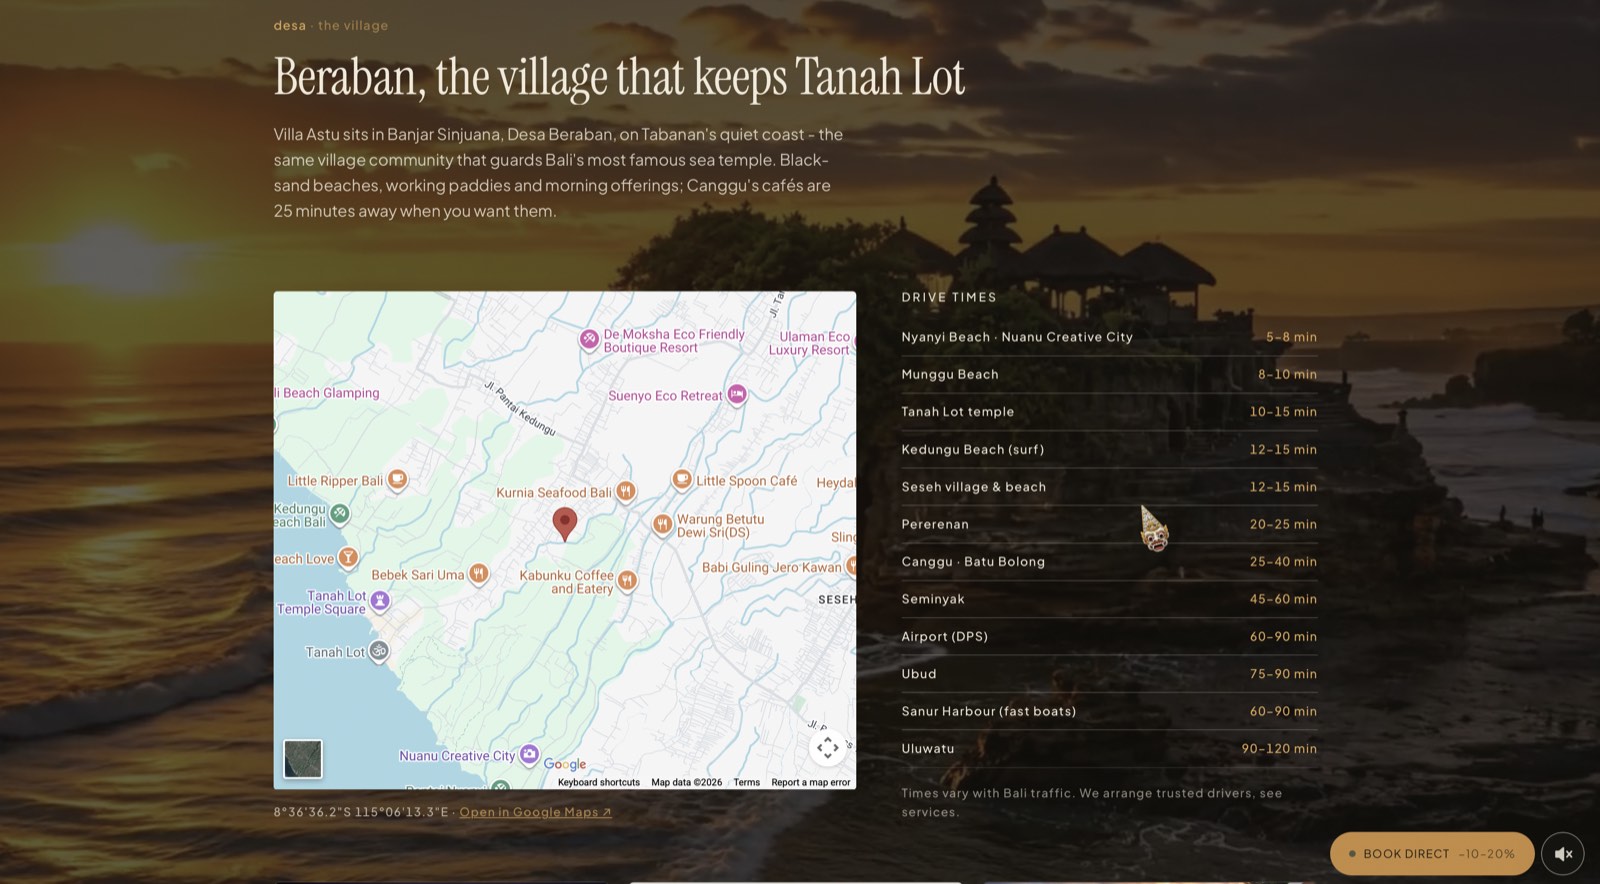Click the red villa location pin on map
Screen dimensions: 1600x884
[x=565, y=523]
